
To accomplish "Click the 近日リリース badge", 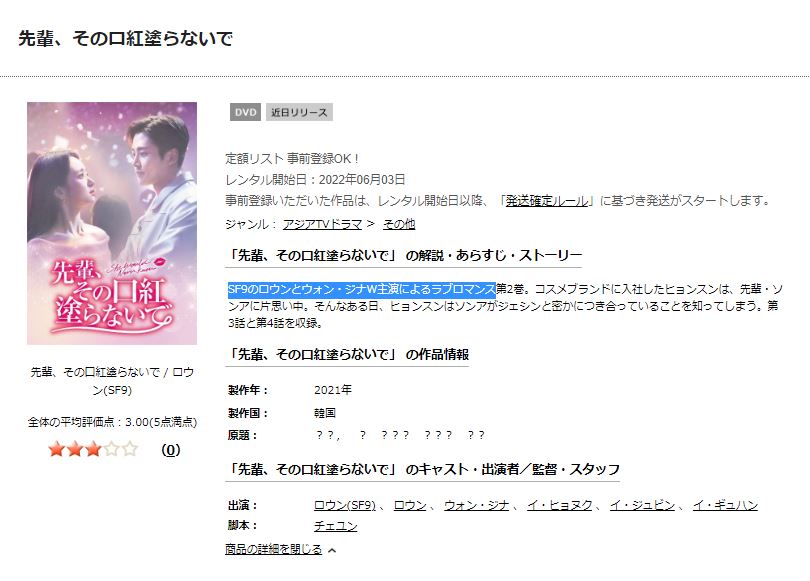I will coord(299,112).
